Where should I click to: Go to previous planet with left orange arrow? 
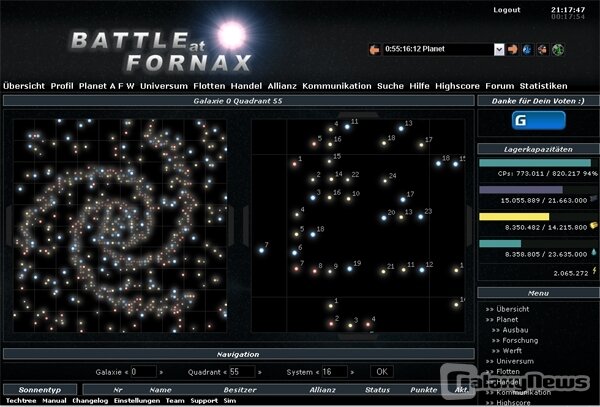[x=375, y=49]
